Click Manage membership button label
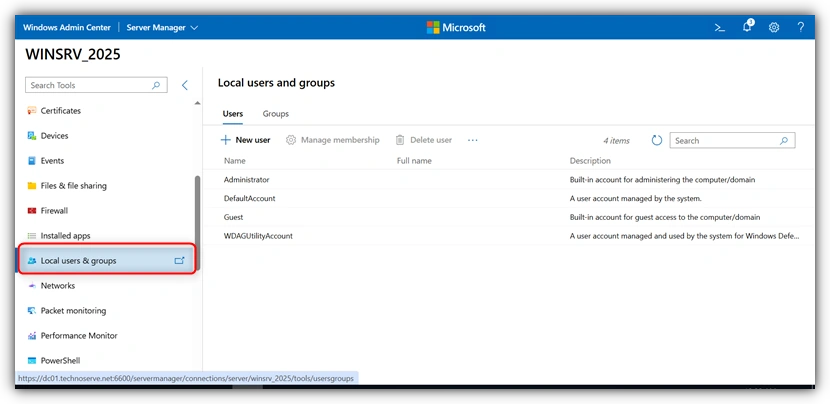The image size is (830, 404). (340, 140)
